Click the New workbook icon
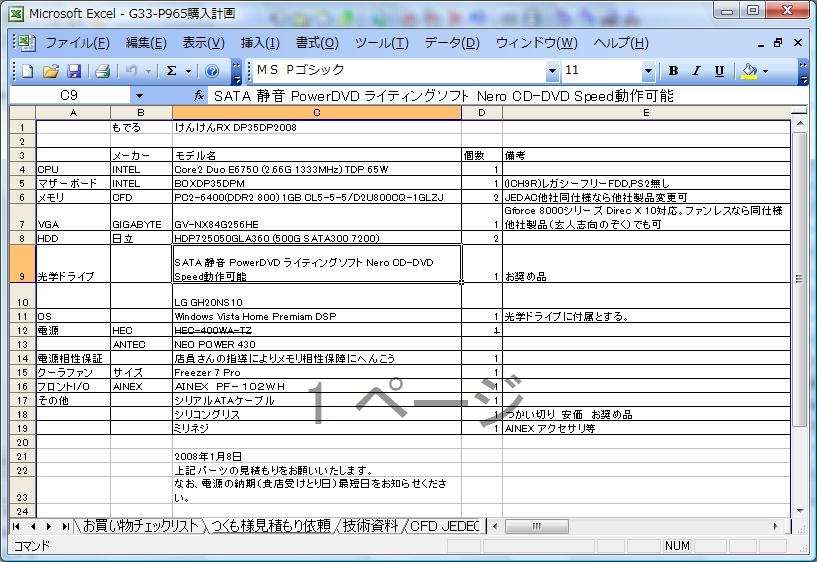Image resolution: width=817 pixels, height=562 pixels. (27, 71)
